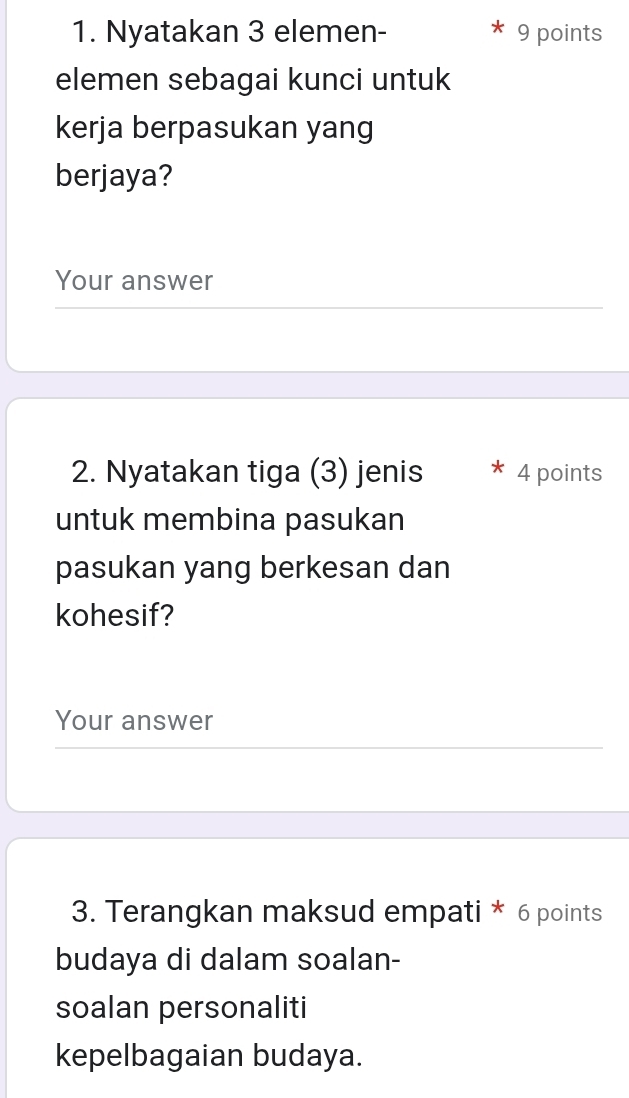Click the 6 points label on question 3

(558, 912)
